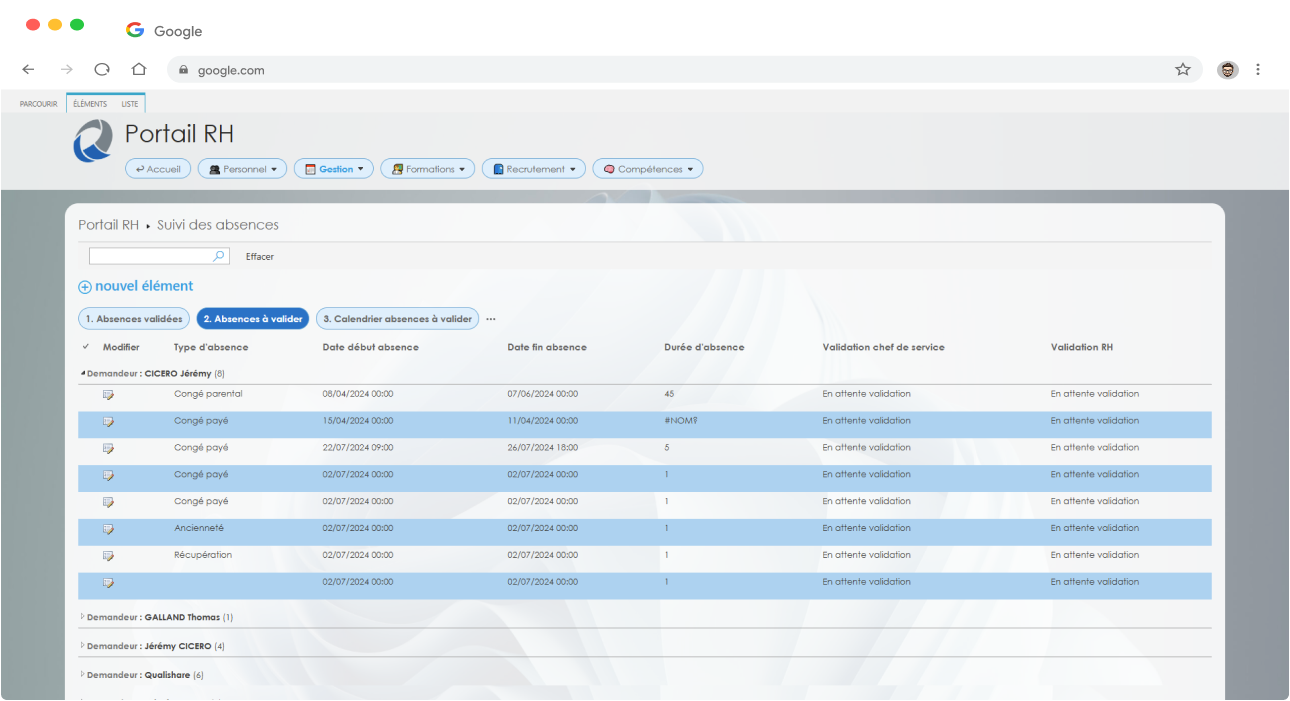Image resolution: width=1290 pixels, height=701 pixels.
Task: Select the 3. Calendrier absences à valider view
Action: [397, 319]
